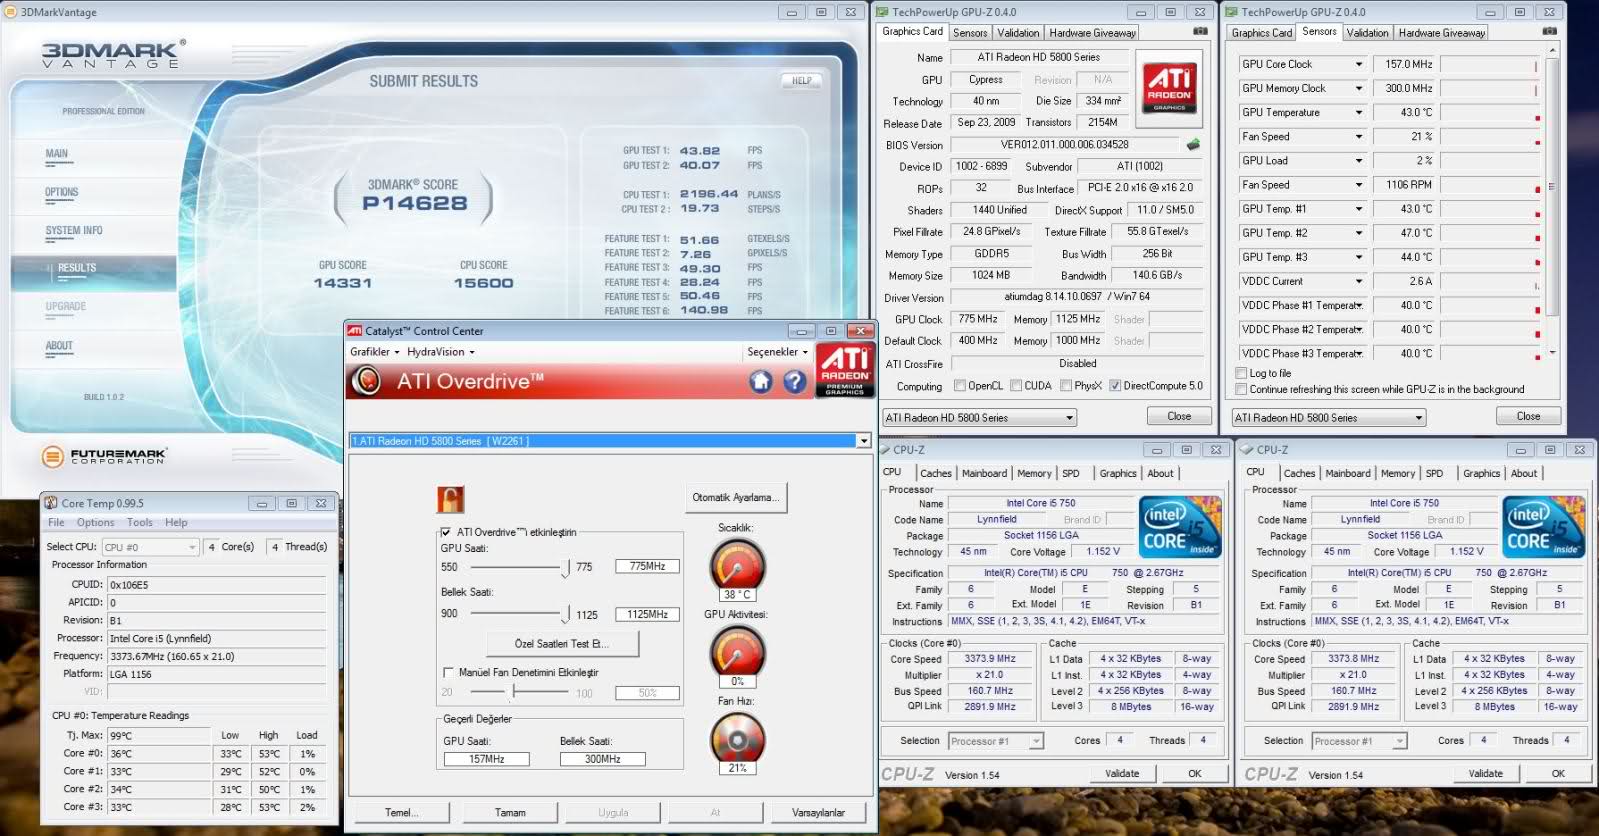The width and height of the screenshot is (1599, 836).
Task: Click the GPU Saati clock slider handle
Action: 566,568
